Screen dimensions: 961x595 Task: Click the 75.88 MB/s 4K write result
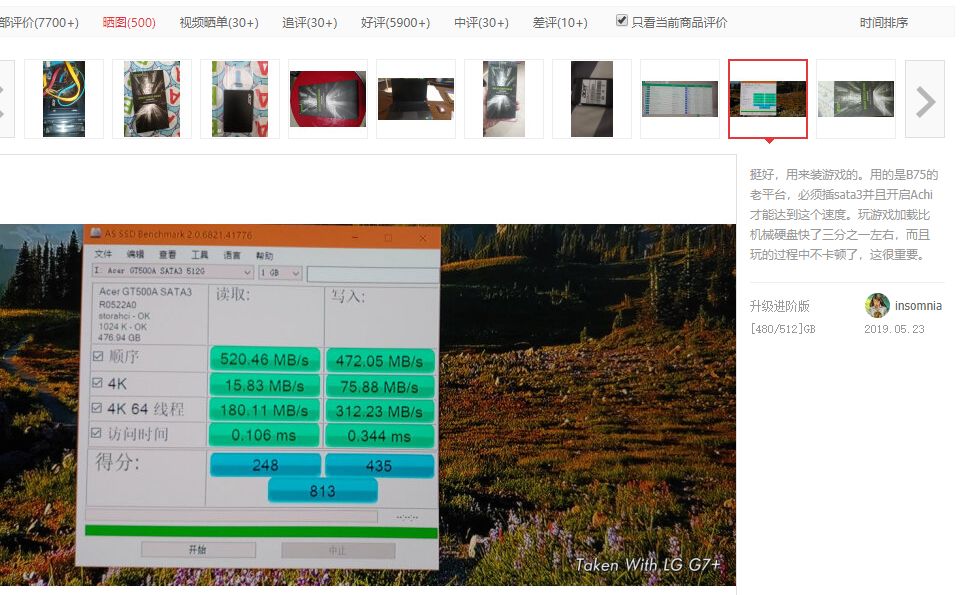point(379,387)
